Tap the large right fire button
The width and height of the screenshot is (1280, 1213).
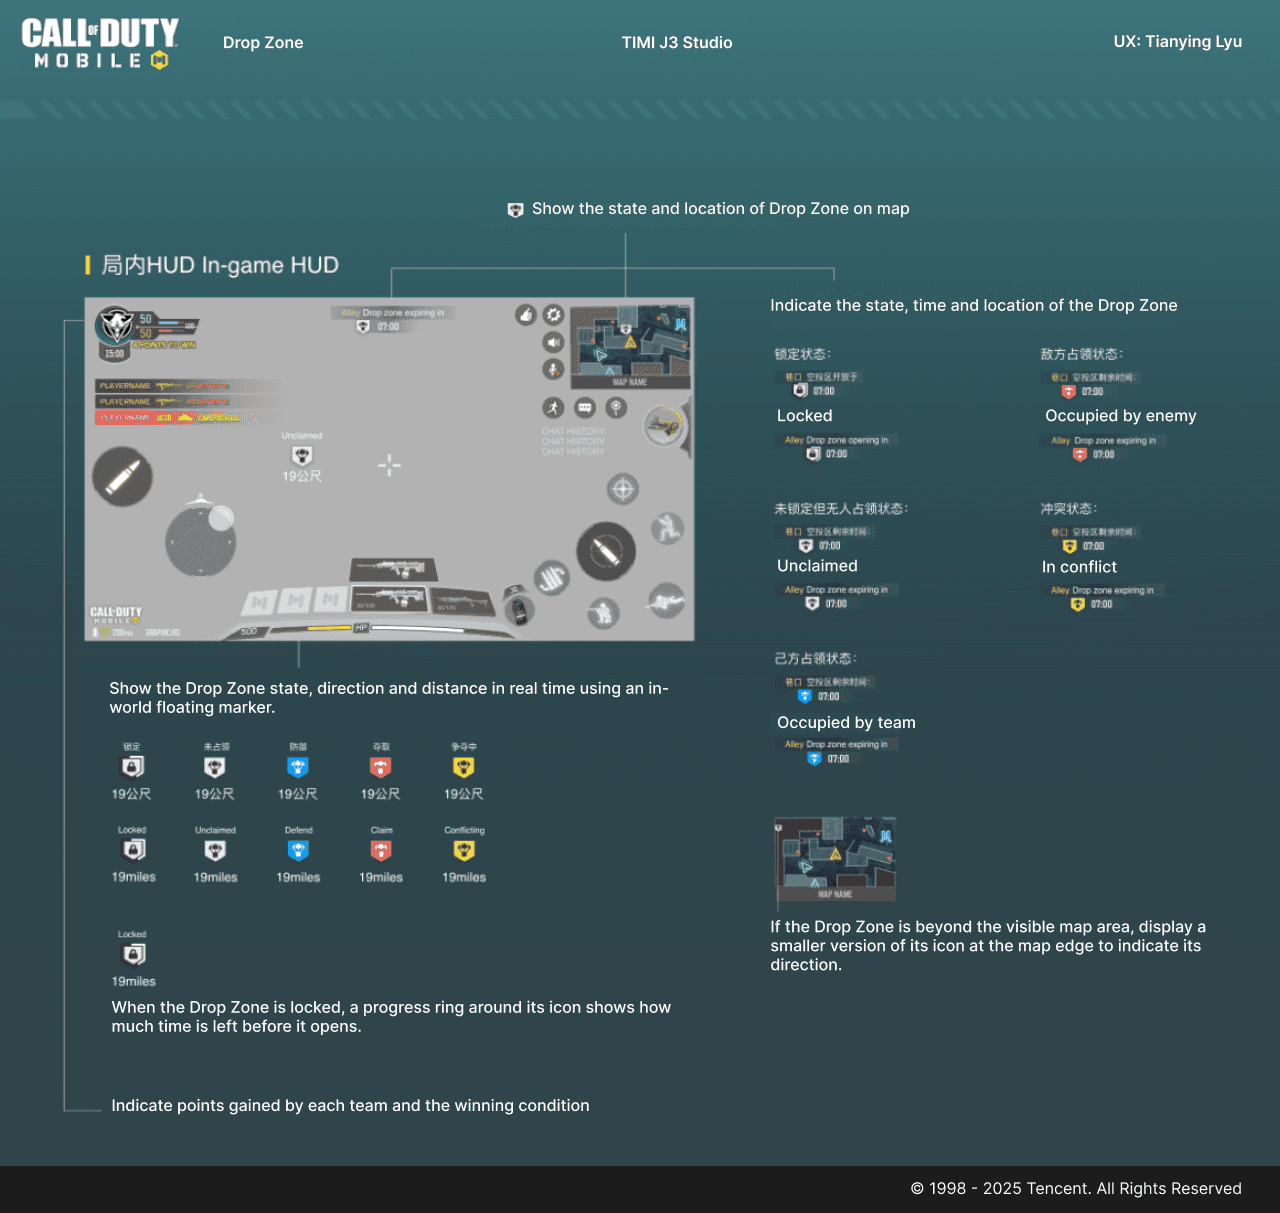pyautogui.click(x=606, y=551)
